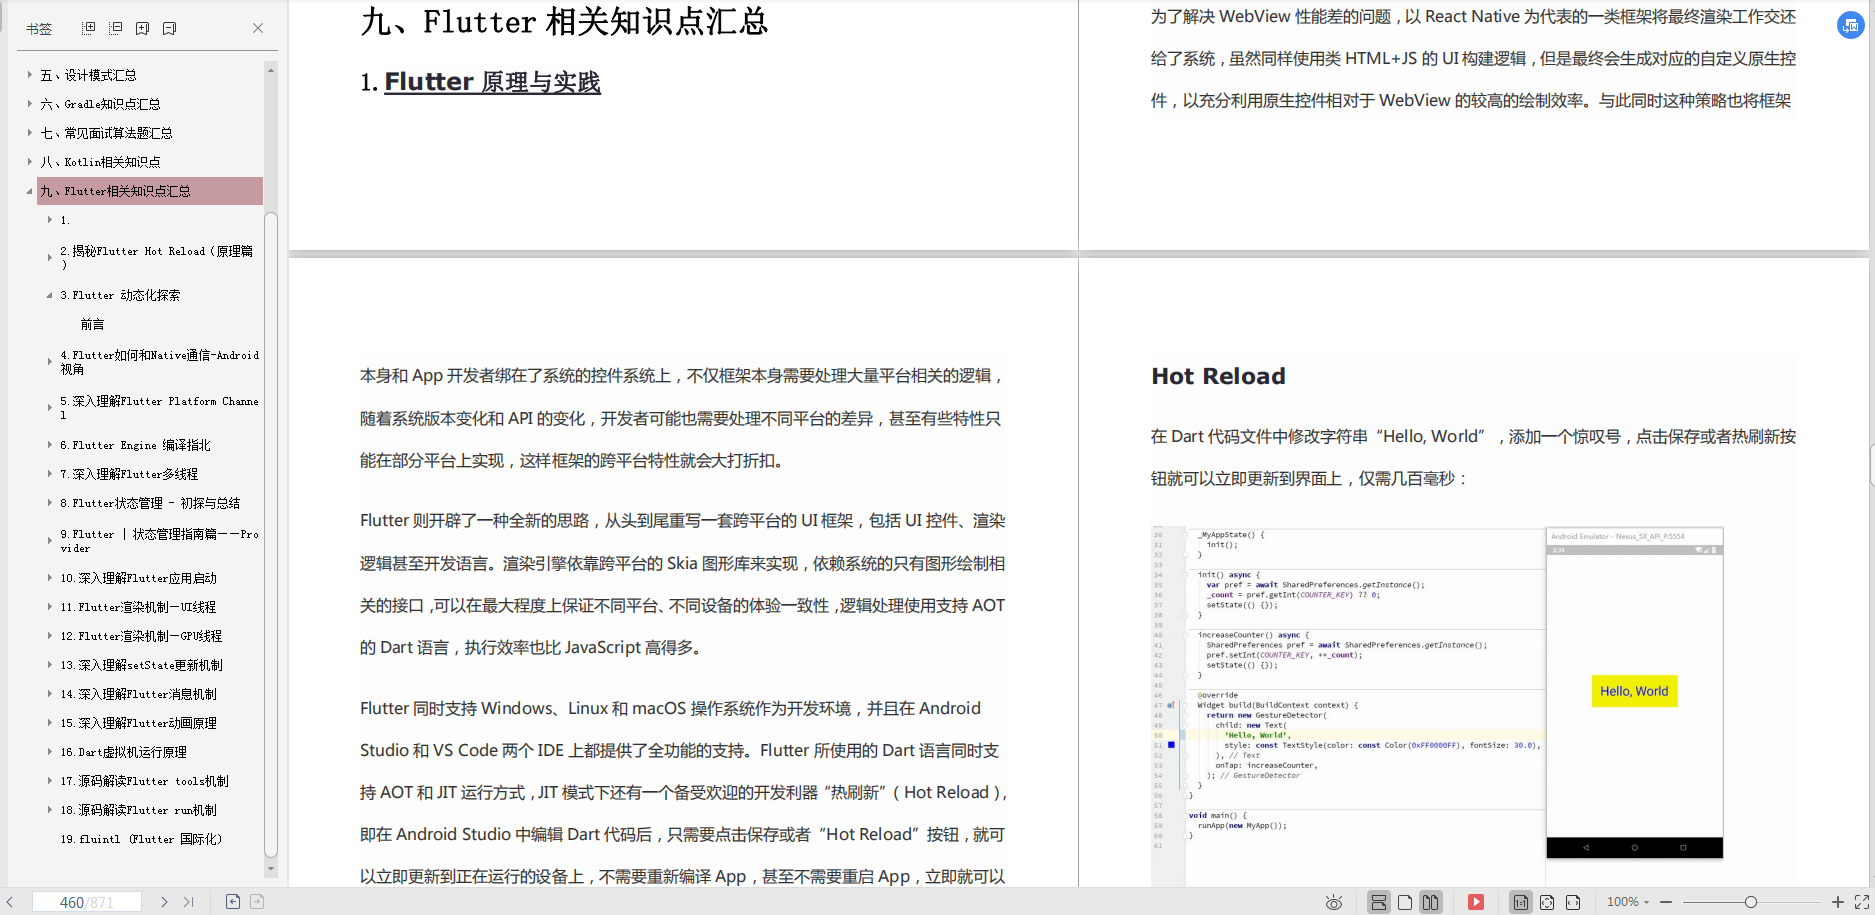Toggle two-page spread view

point(1430,901)
